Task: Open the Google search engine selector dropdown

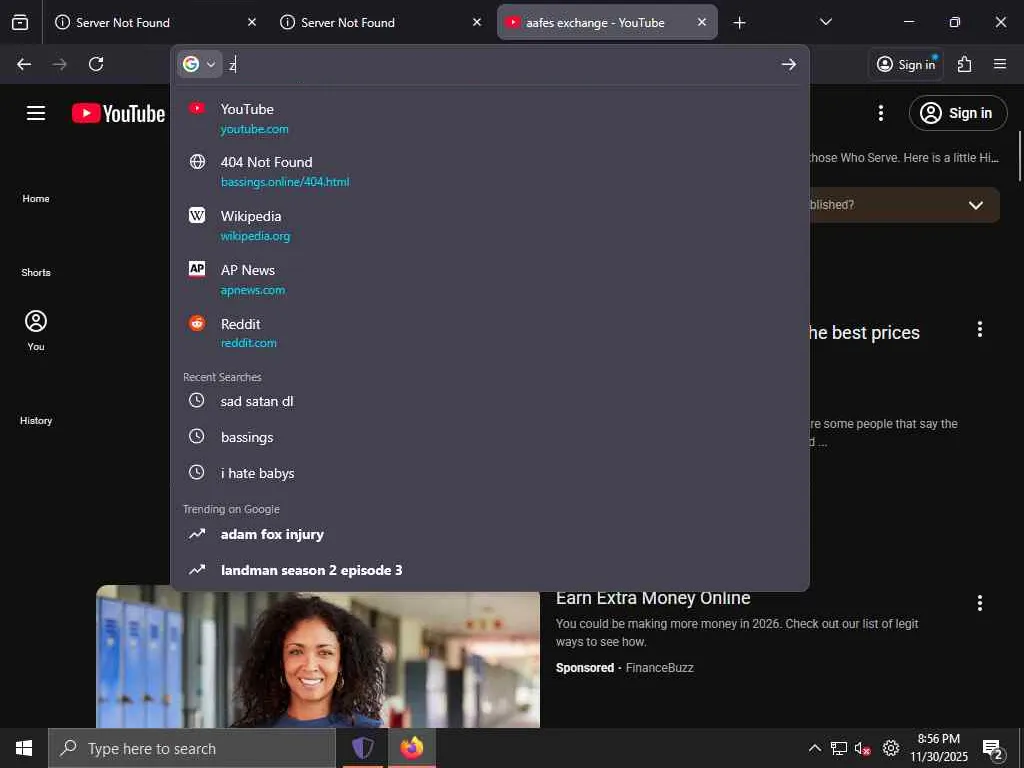Action: tap(200, 64)
